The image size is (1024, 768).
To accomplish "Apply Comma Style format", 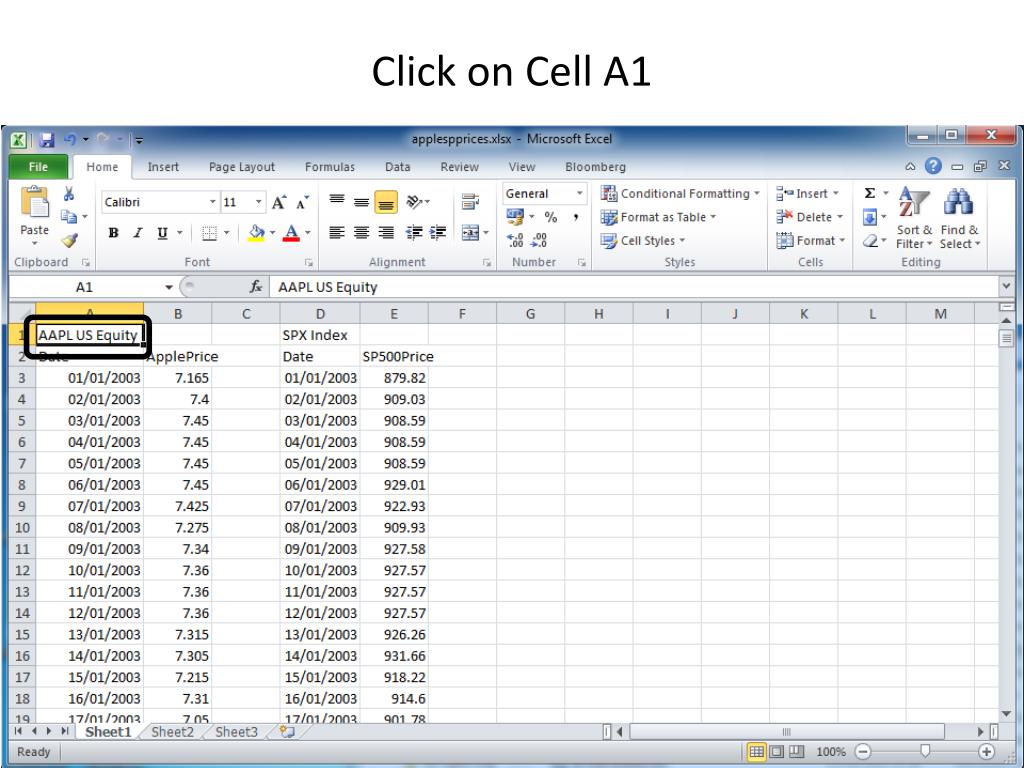I will (575, 217).
